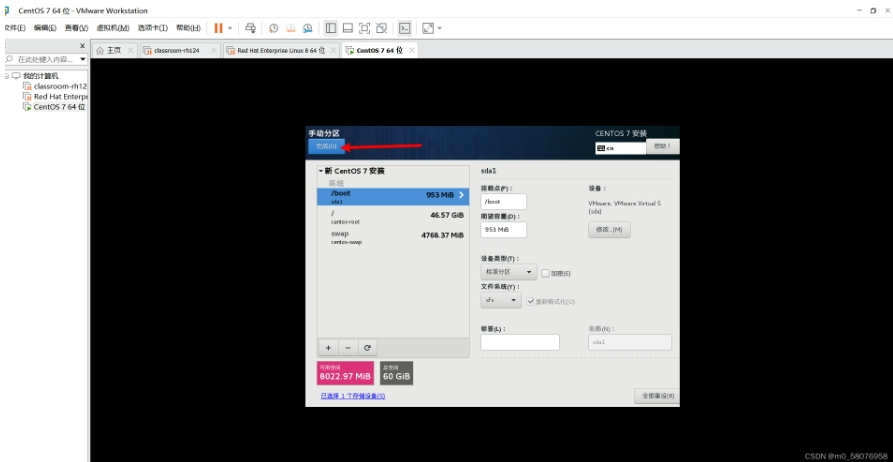Toggle the 加密(E) encrypt checkbox
The image size is (893, 462).
click(x=546, y=273)
